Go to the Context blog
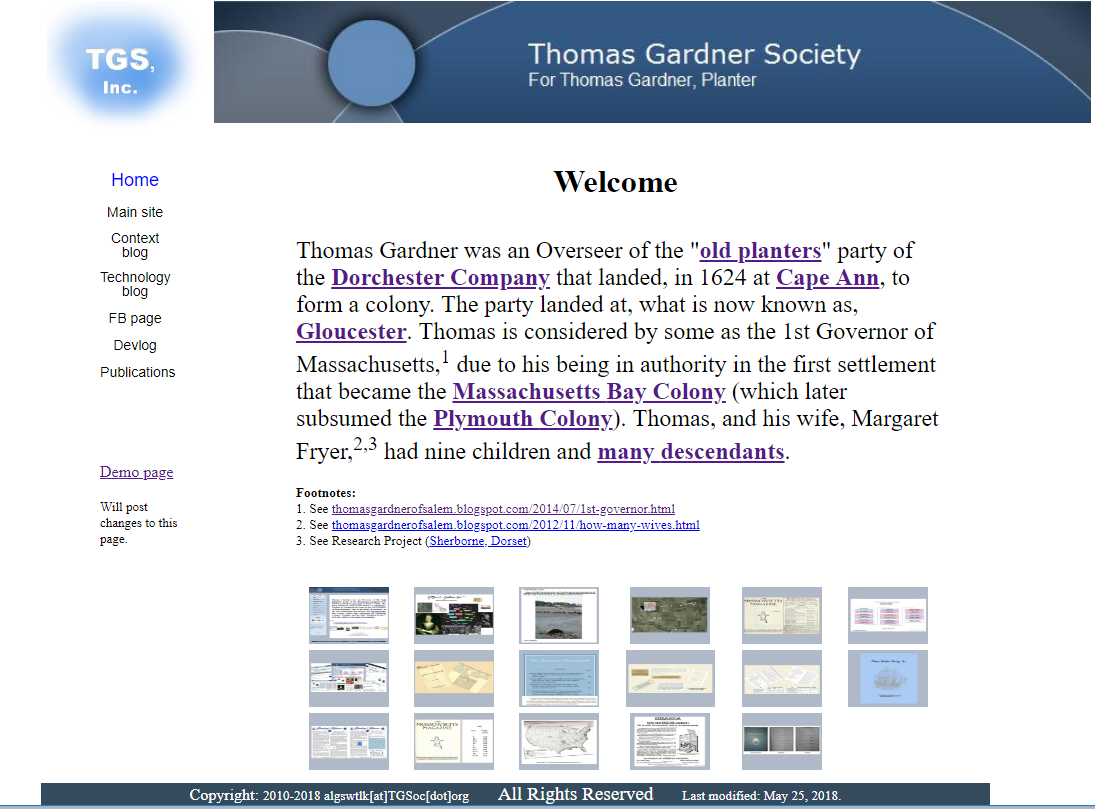Viewport: 1095px width, 809px height. [x=135, y=245]
